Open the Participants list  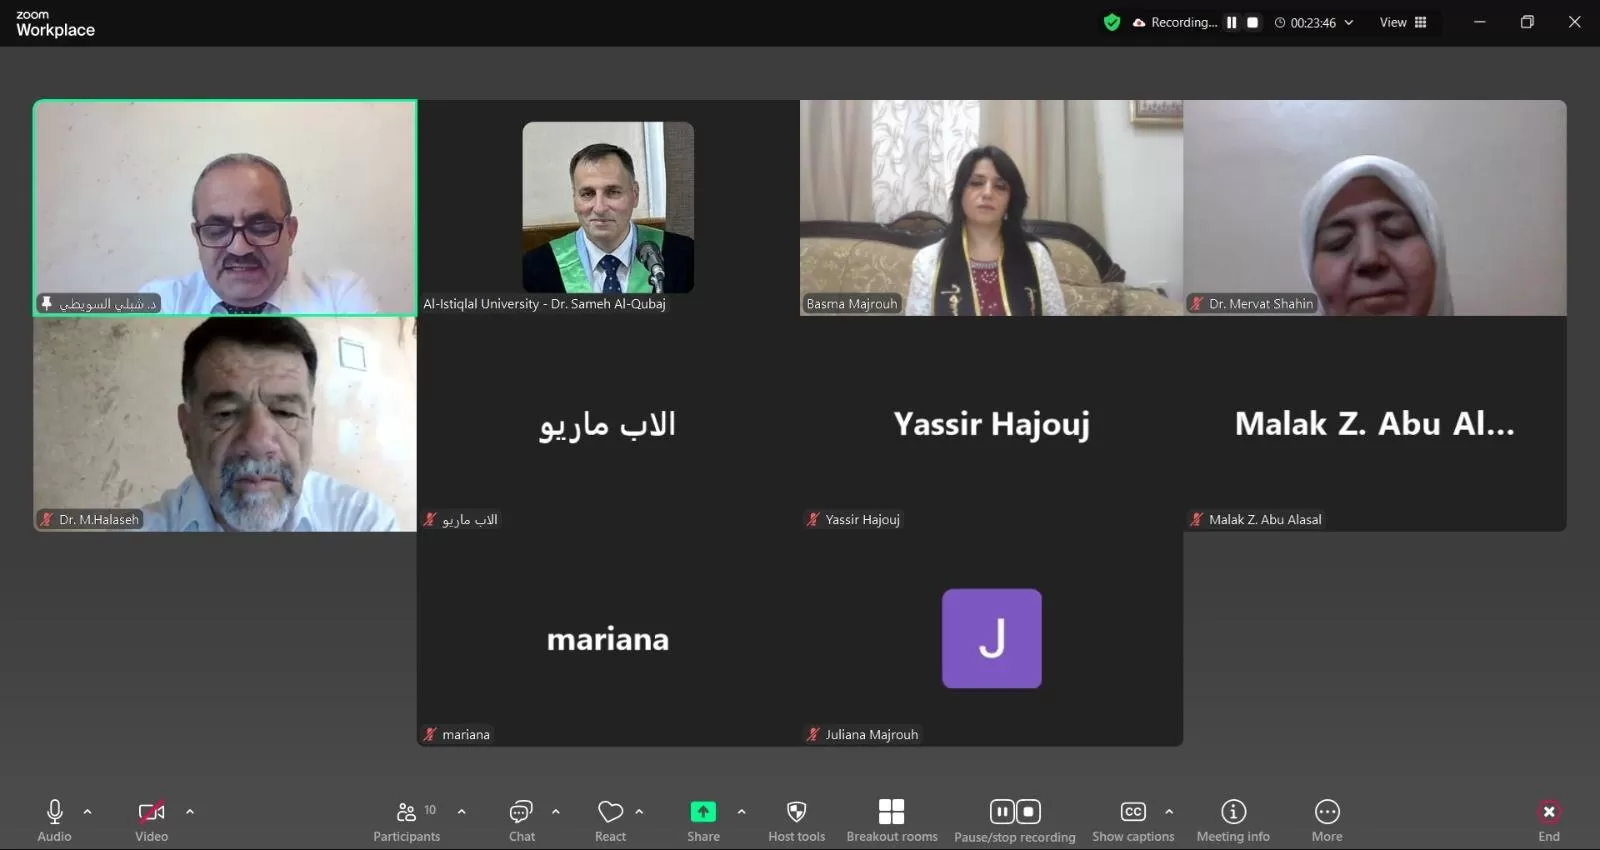[x=407, y=820]
